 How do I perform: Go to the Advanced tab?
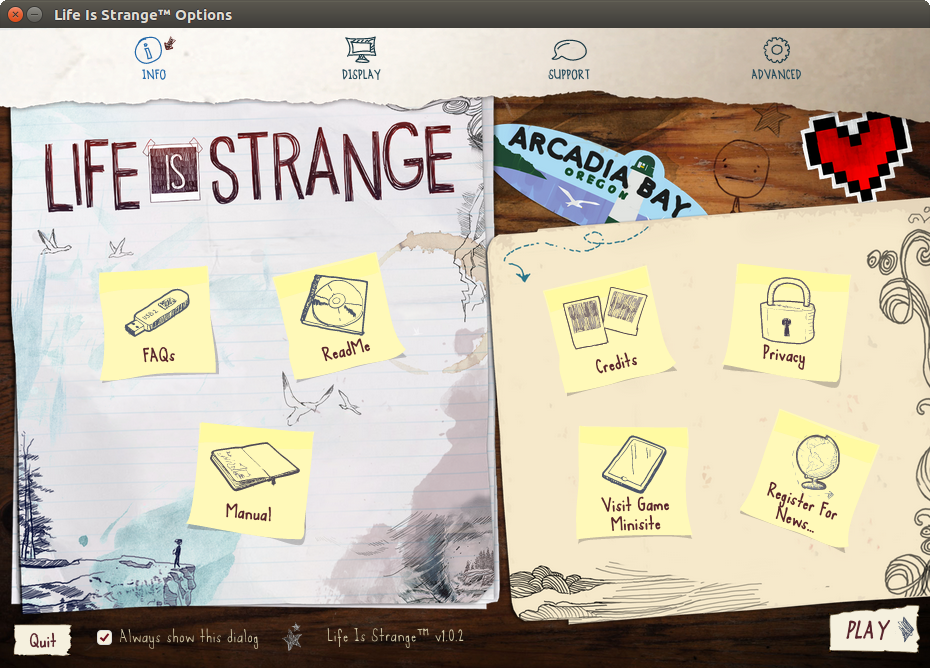pos(776,59)
